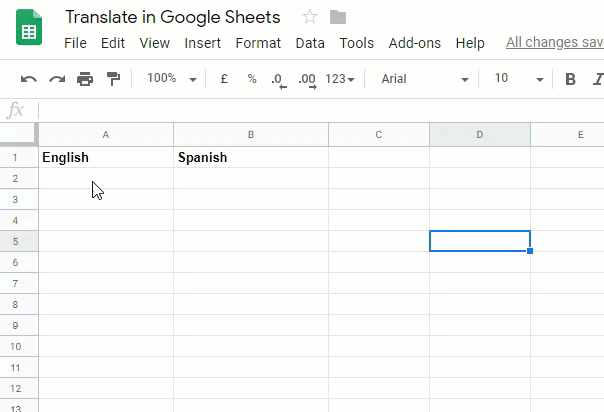Select the Spanish cell in B1
The width and height of the screenshot is (604, 412).
coord(251,157)
